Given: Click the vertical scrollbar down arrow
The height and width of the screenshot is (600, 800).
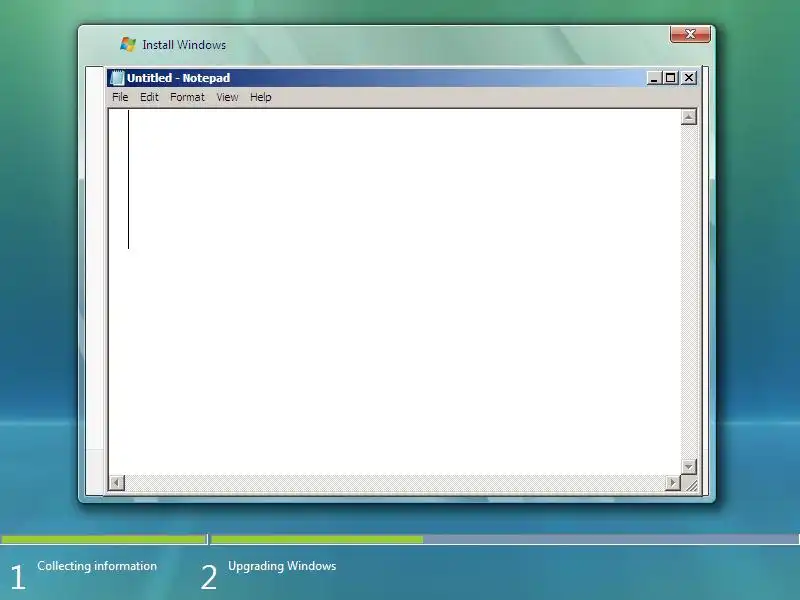Looking at the screenshot, I should 689,466.
